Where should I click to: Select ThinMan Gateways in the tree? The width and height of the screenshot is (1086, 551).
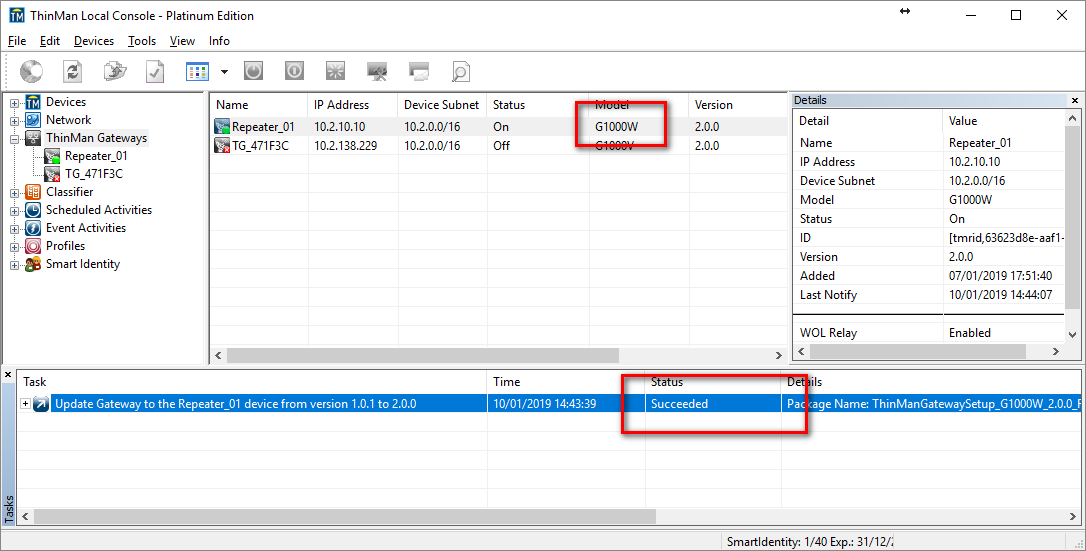[96, 138]
